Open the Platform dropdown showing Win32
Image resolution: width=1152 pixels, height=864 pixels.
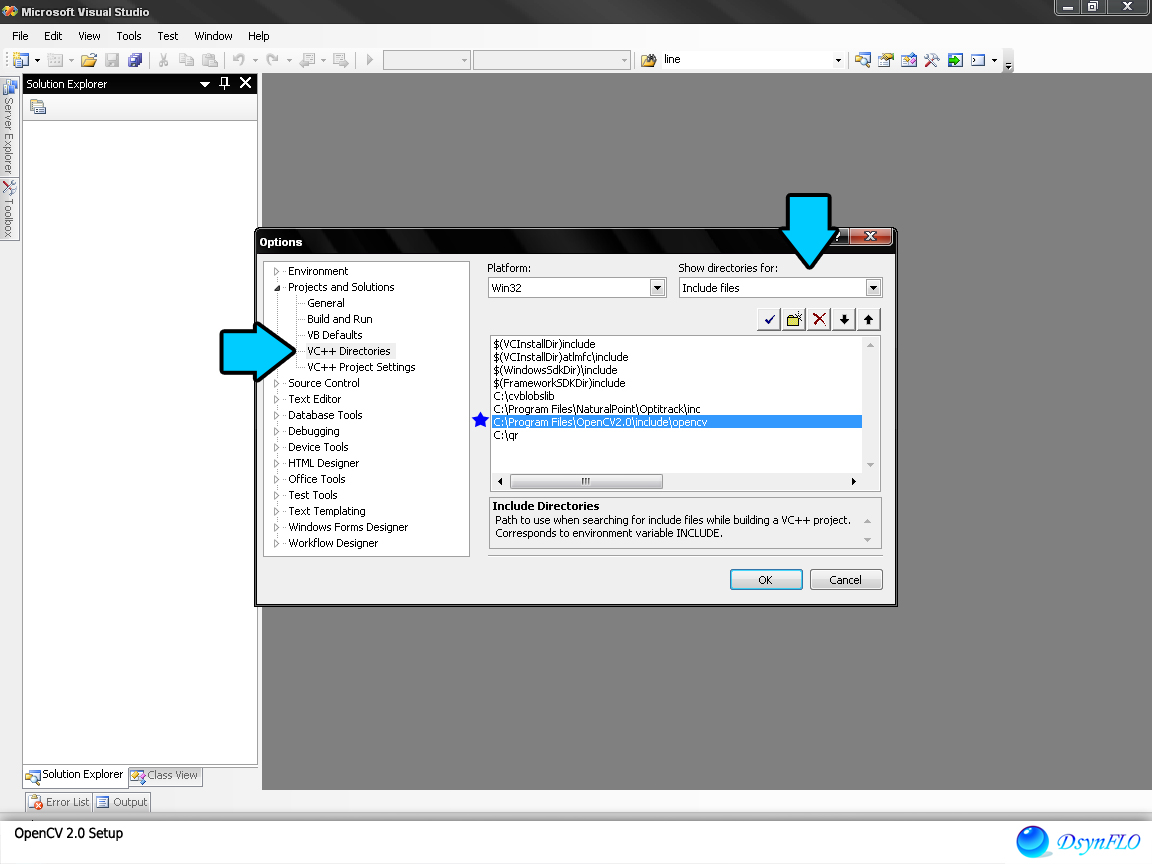(x=658, y=286)
